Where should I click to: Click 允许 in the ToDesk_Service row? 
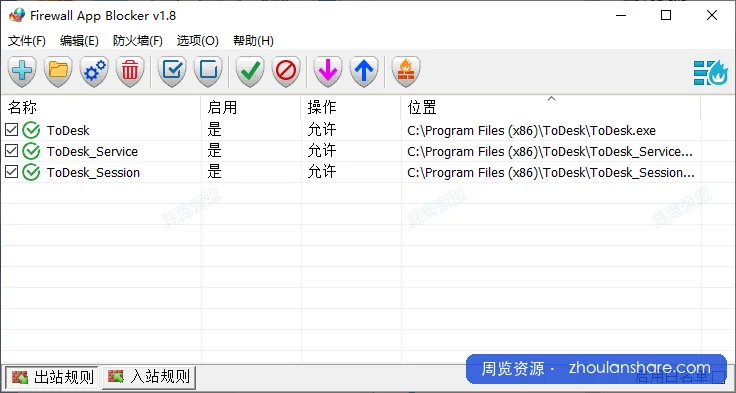tap(322, 151)
